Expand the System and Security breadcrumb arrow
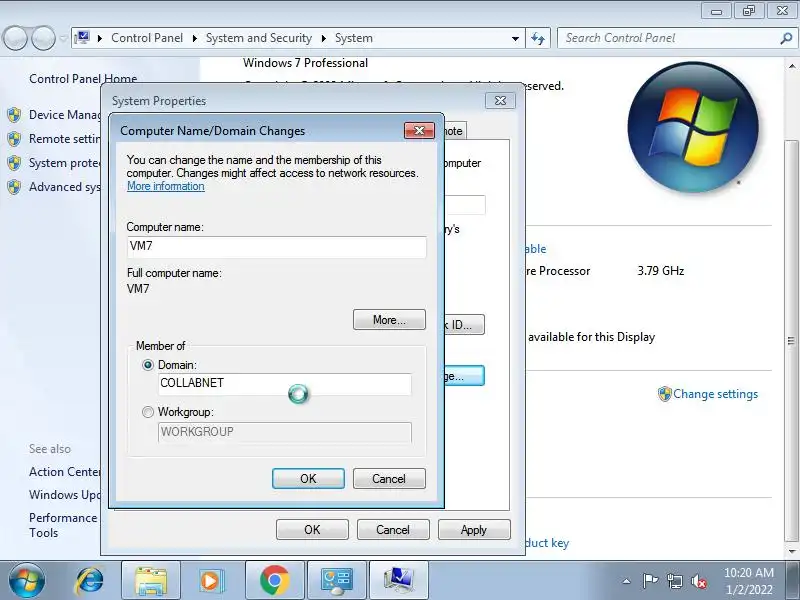The image size is (800, 600). point(323,38)
